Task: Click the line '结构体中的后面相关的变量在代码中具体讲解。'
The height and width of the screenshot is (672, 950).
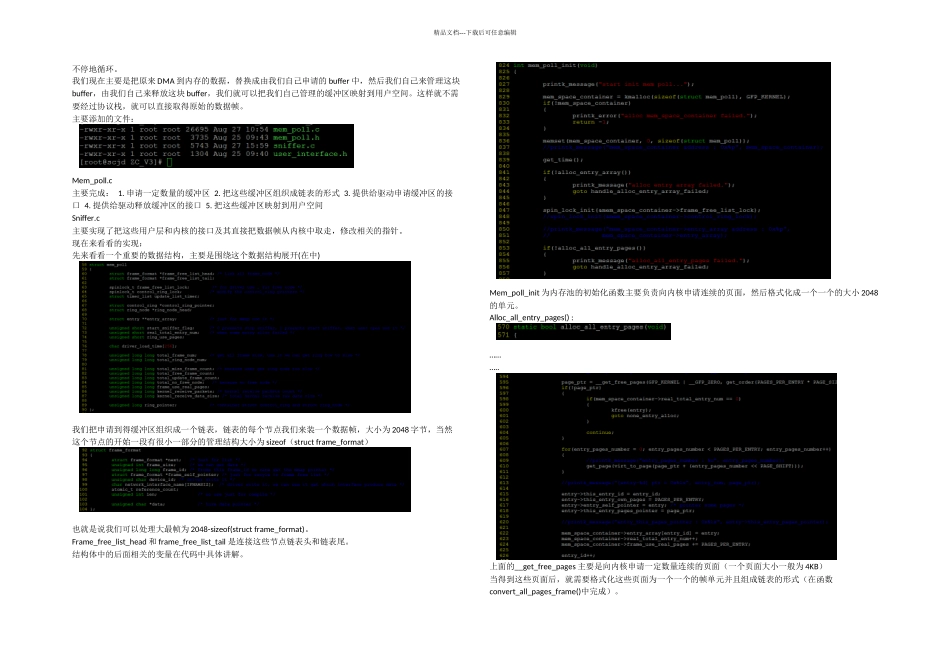Action: 159,554
